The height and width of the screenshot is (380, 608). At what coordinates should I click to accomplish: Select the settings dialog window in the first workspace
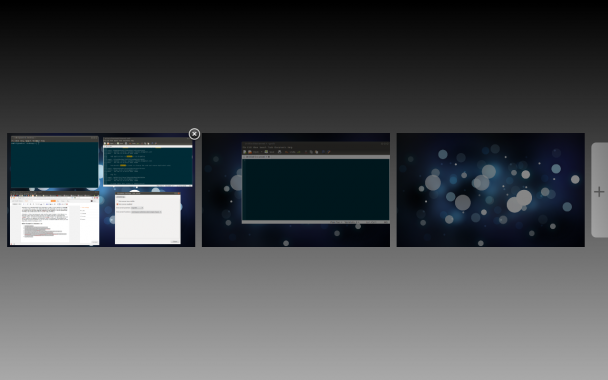point(148,218)
